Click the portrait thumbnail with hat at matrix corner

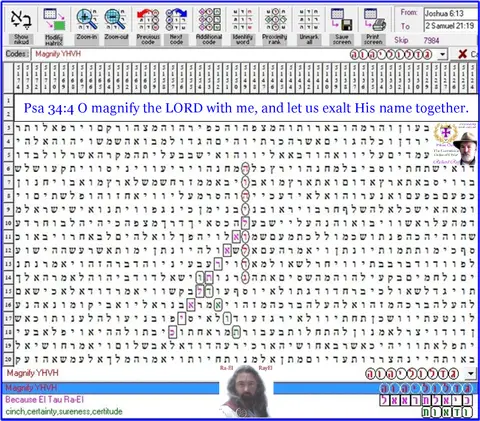click(466, 148)
